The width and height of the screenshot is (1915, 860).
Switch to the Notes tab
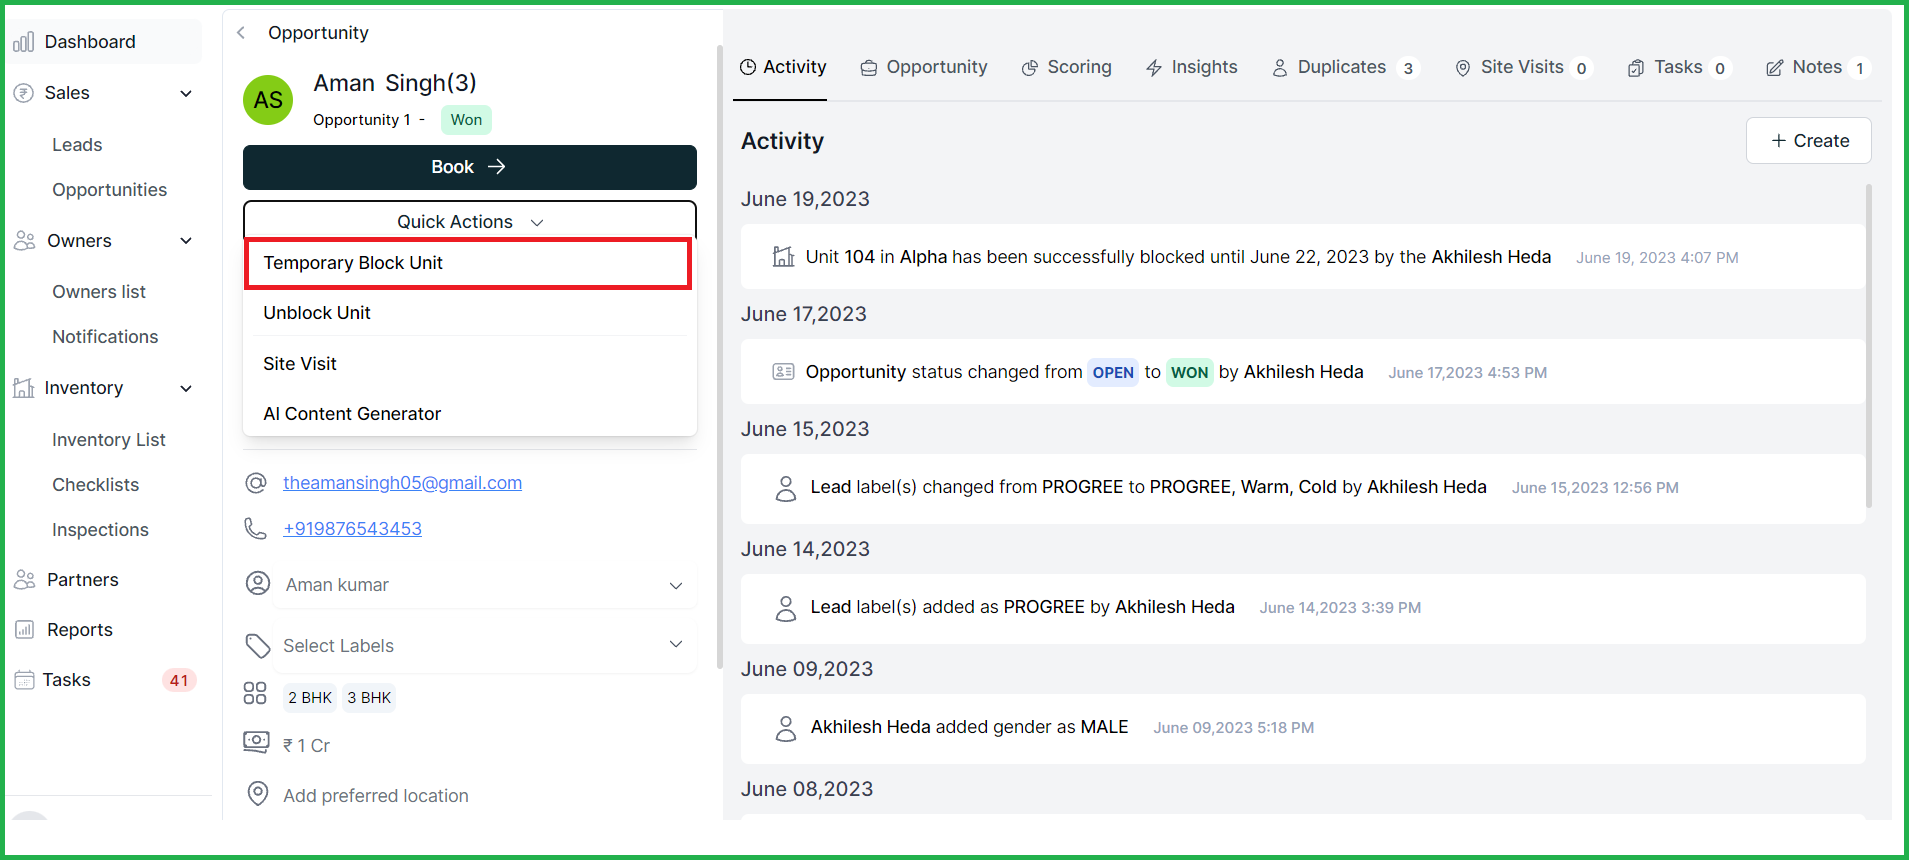point(1817,67)
